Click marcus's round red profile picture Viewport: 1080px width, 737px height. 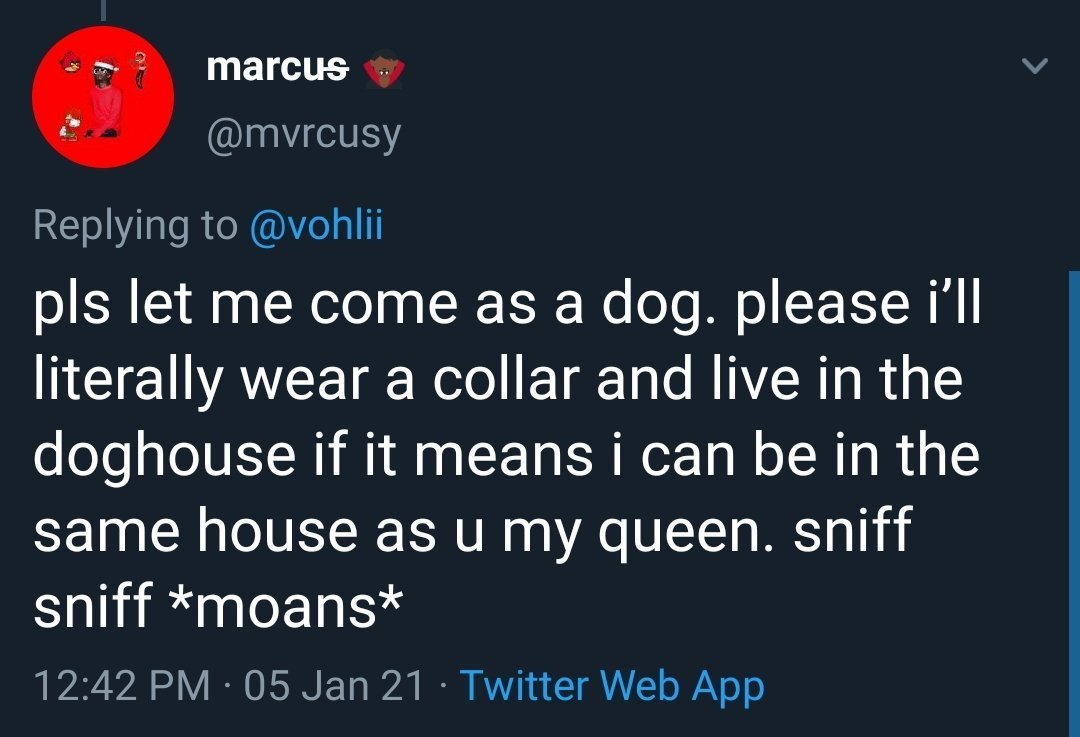point(103,97)
